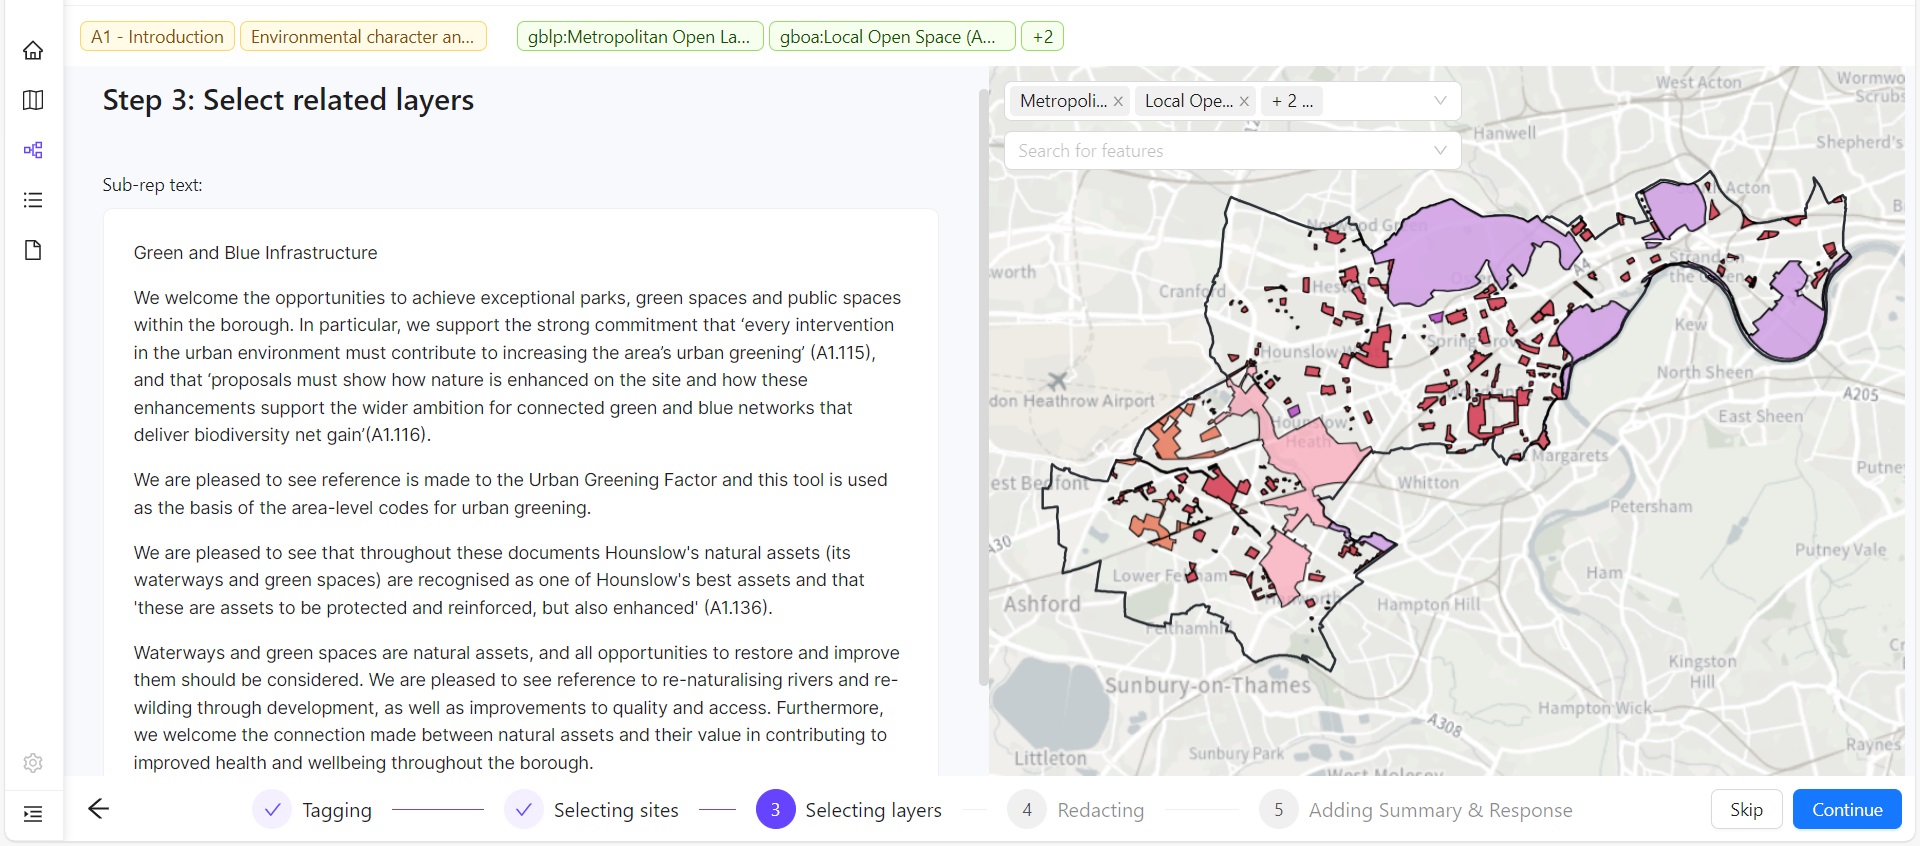The image size is (1920, 846).
Task: Click the Skip button
Action: pos(1746,810)
